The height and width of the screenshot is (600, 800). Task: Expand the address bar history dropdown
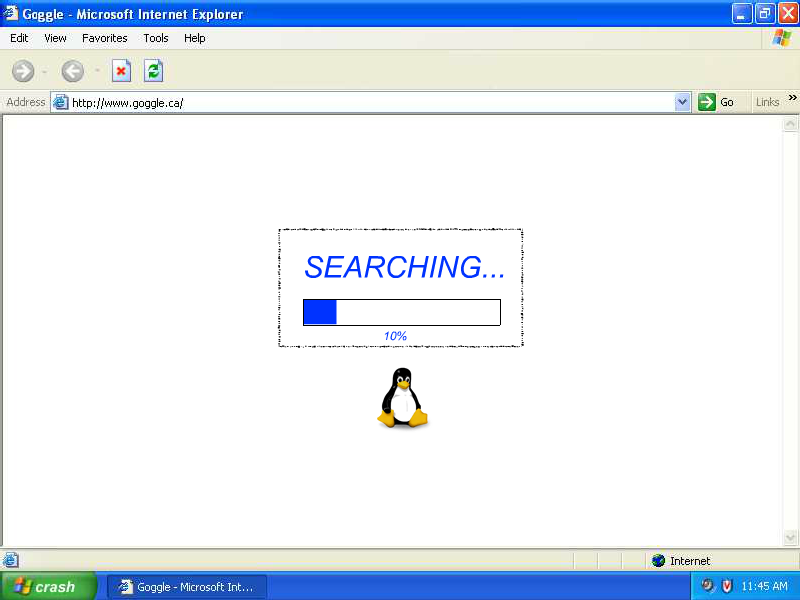pyautogui.click(x=682, y=102)
